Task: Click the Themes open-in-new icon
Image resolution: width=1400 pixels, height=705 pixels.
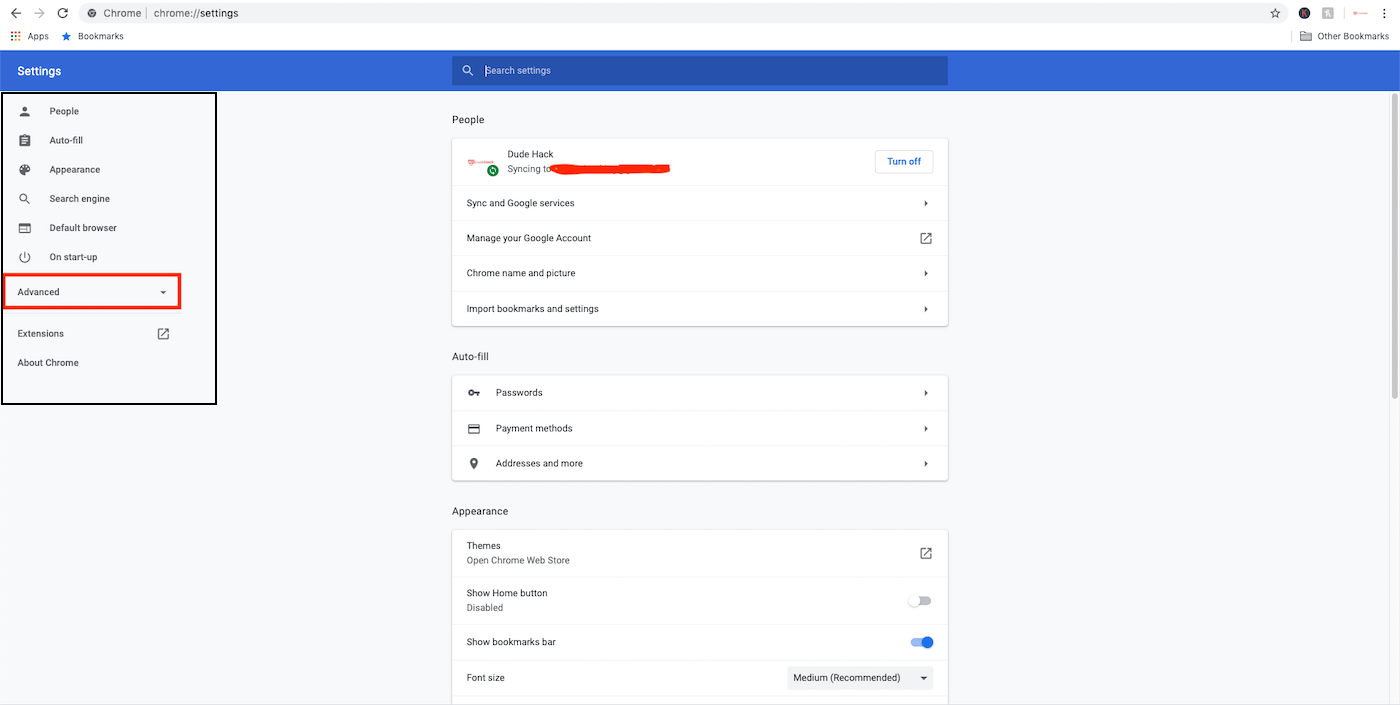Action: pyautogui.click(x=925, y=553)
